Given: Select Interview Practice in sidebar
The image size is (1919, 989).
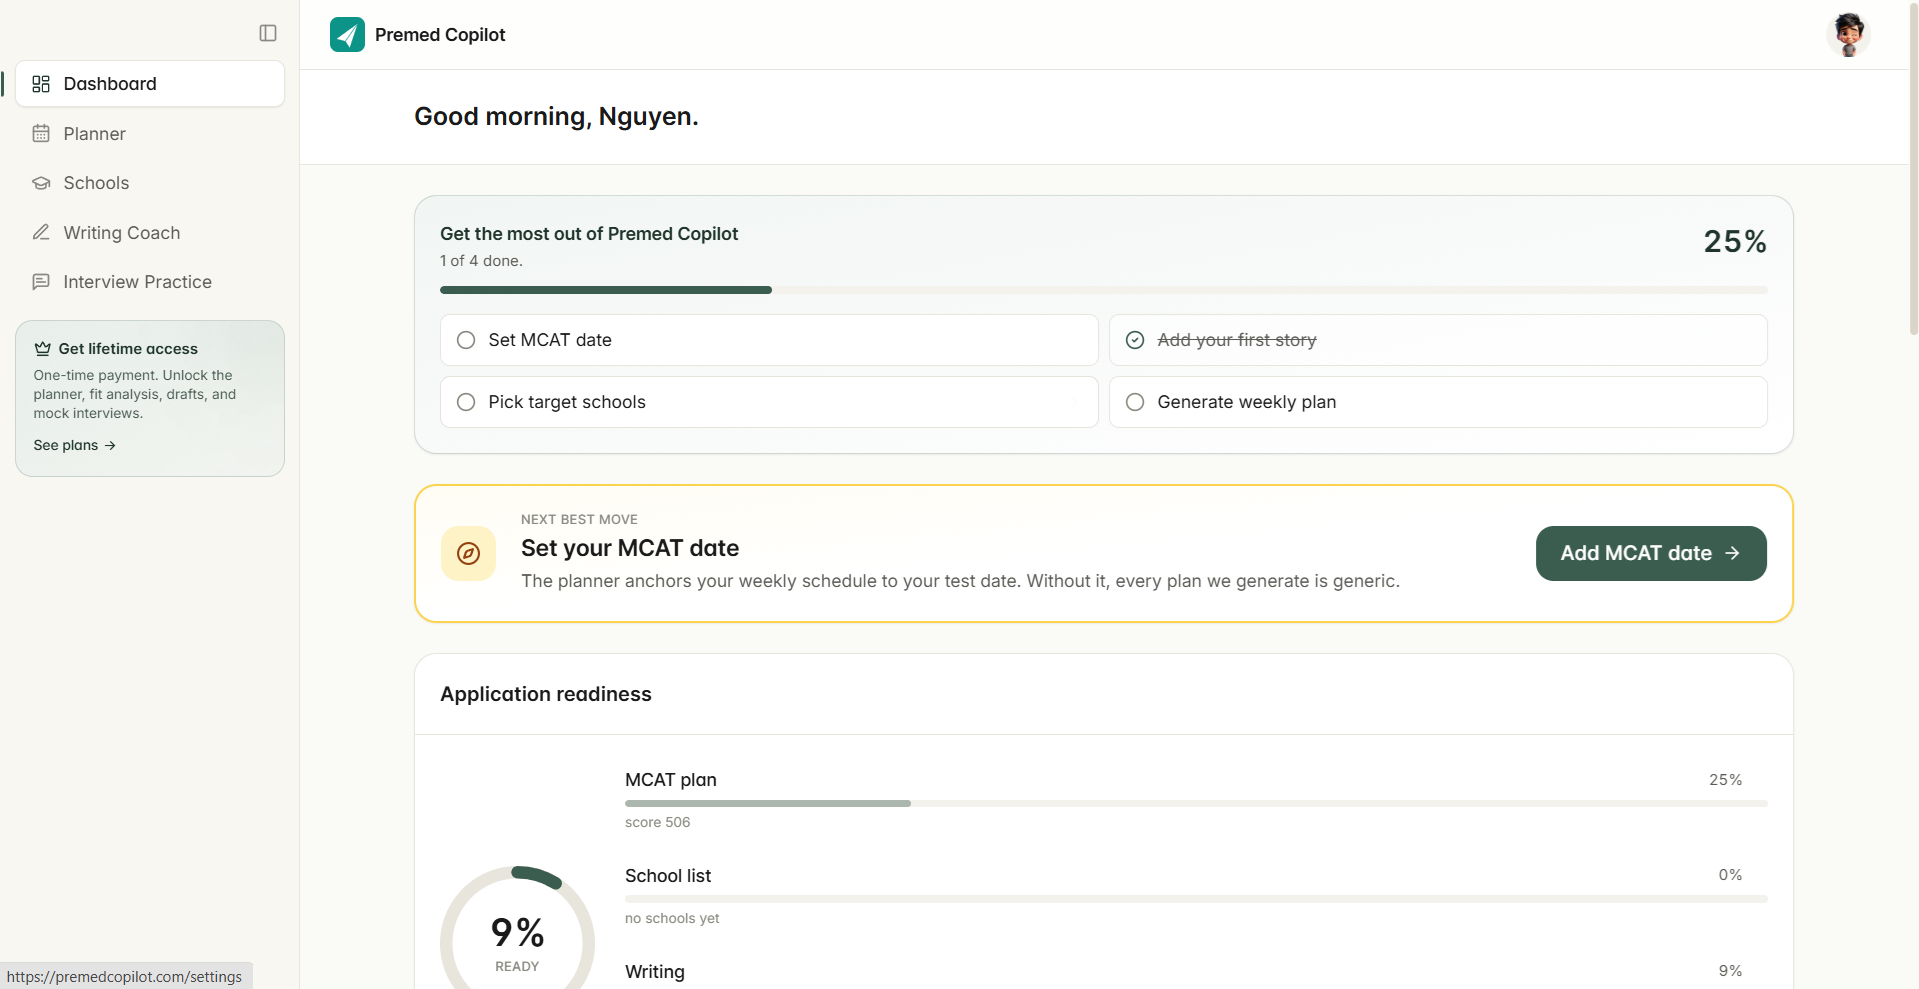Looking at the screenshot, I should (150, 282).
